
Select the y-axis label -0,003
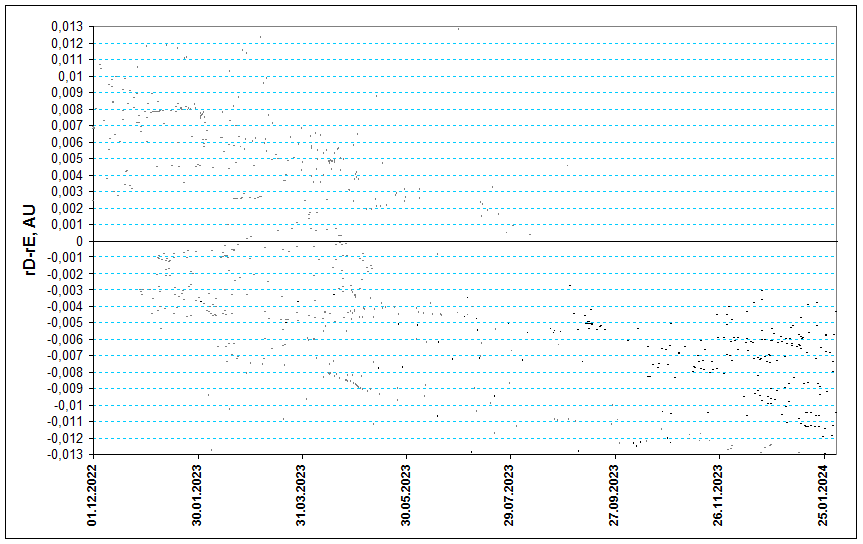coord(65,290)
